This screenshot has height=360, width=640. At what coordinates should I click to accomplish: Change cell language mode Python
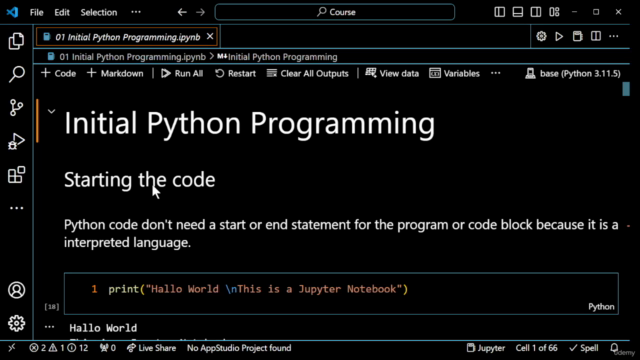(601, 307)
